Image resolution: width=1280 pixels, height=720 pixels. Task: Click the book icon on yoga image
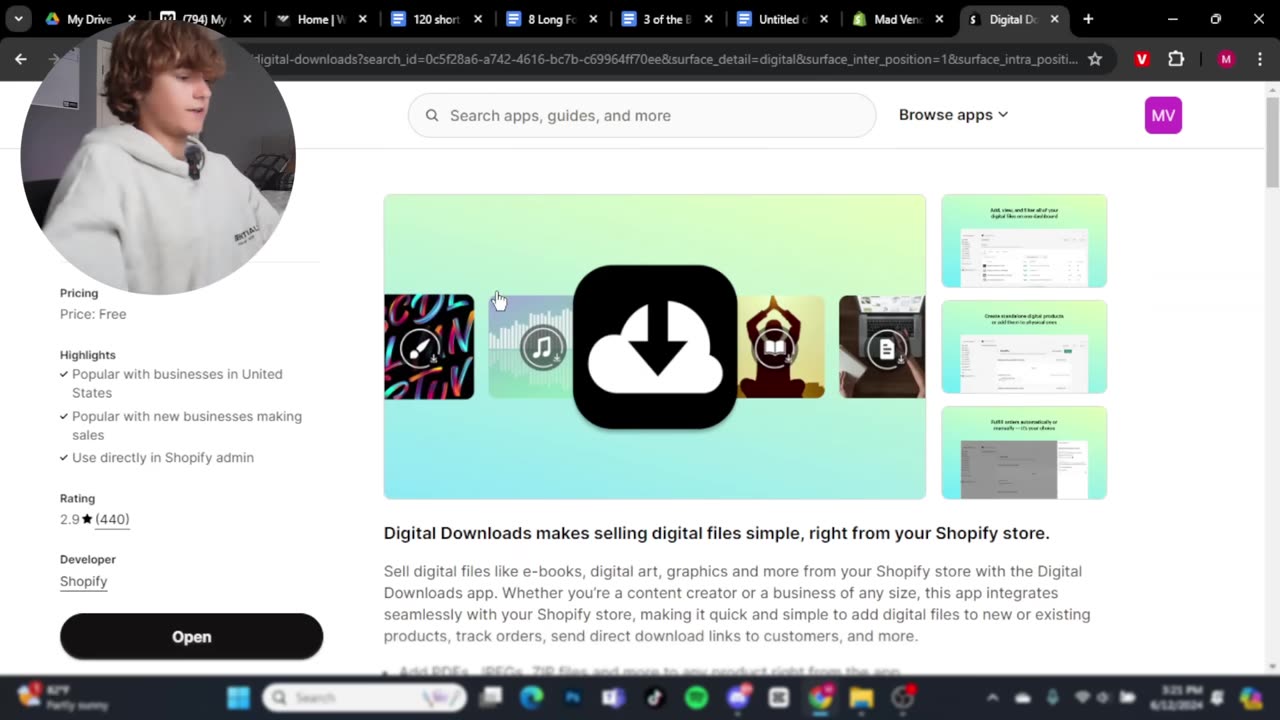coord(775,348)
